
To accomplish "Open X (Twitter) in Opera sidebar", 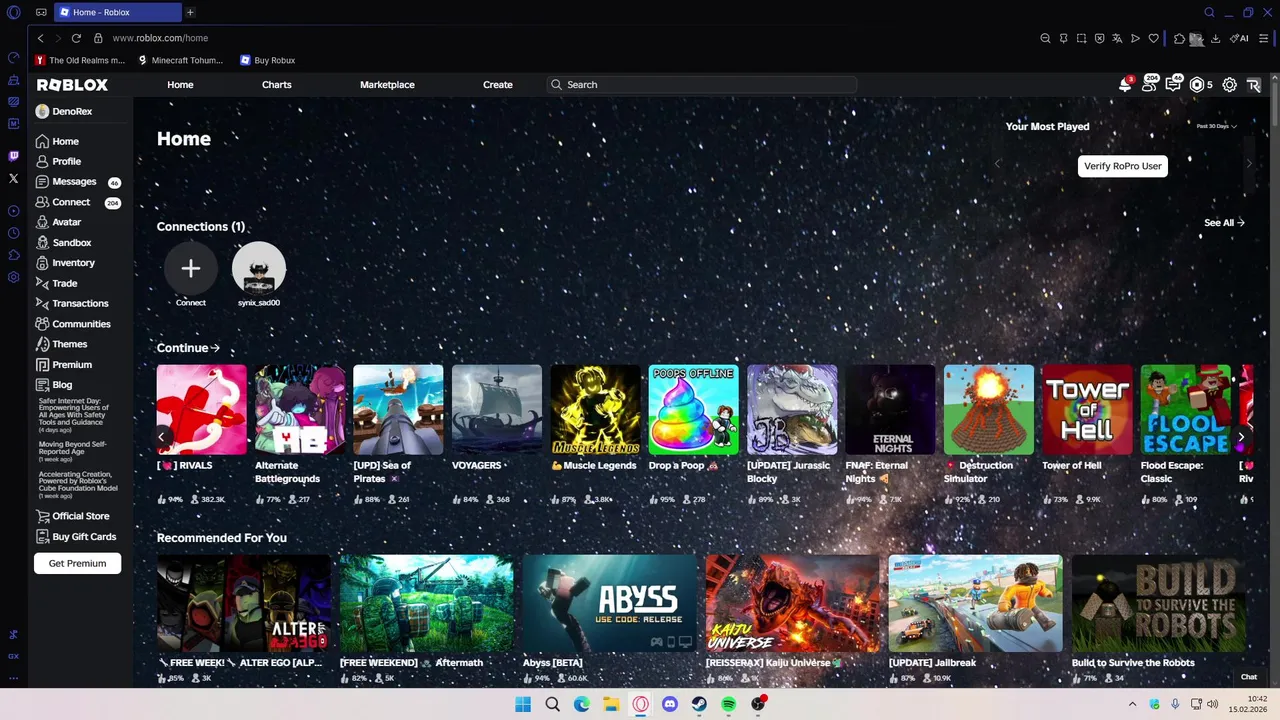I will coord(13,178).
